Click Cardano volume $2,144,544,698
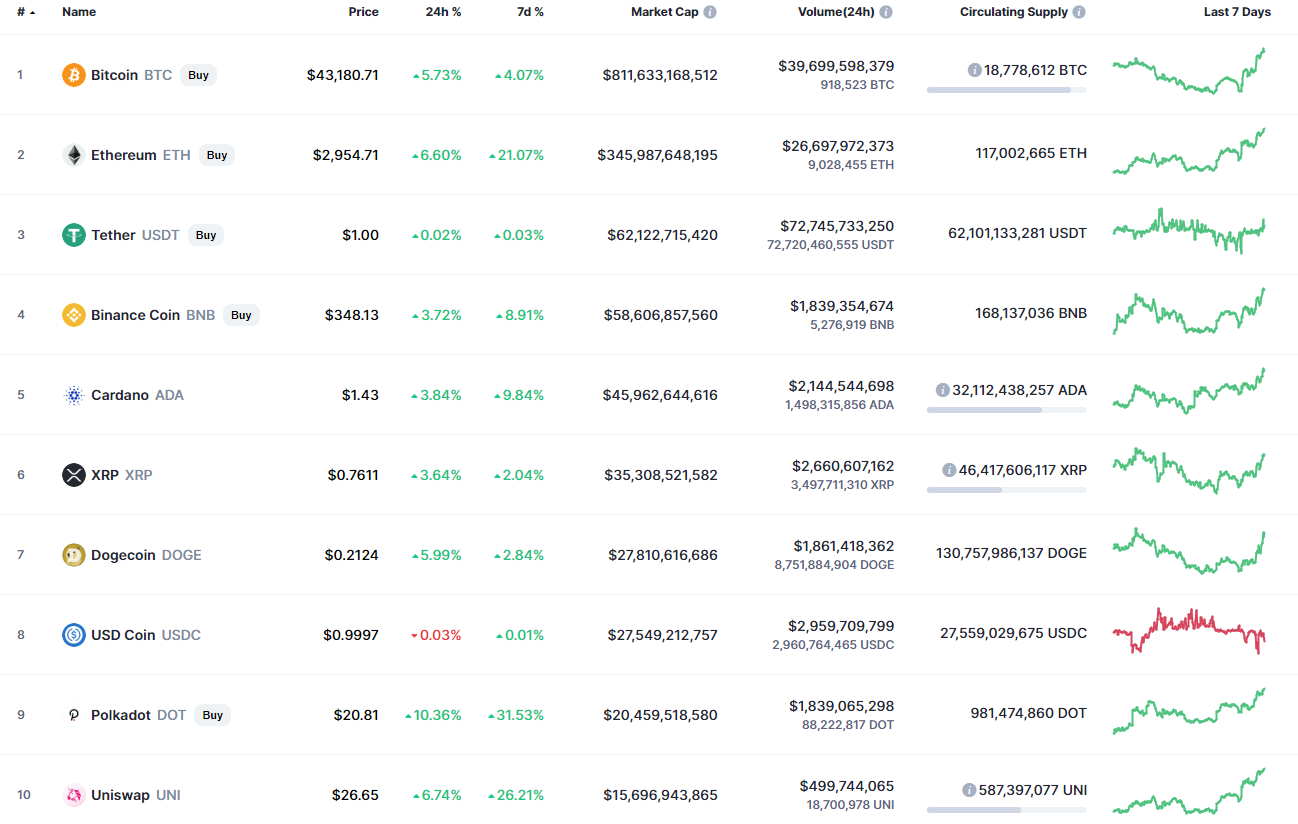The height and width of the screenshot is (824, 1298). [842, 386]
